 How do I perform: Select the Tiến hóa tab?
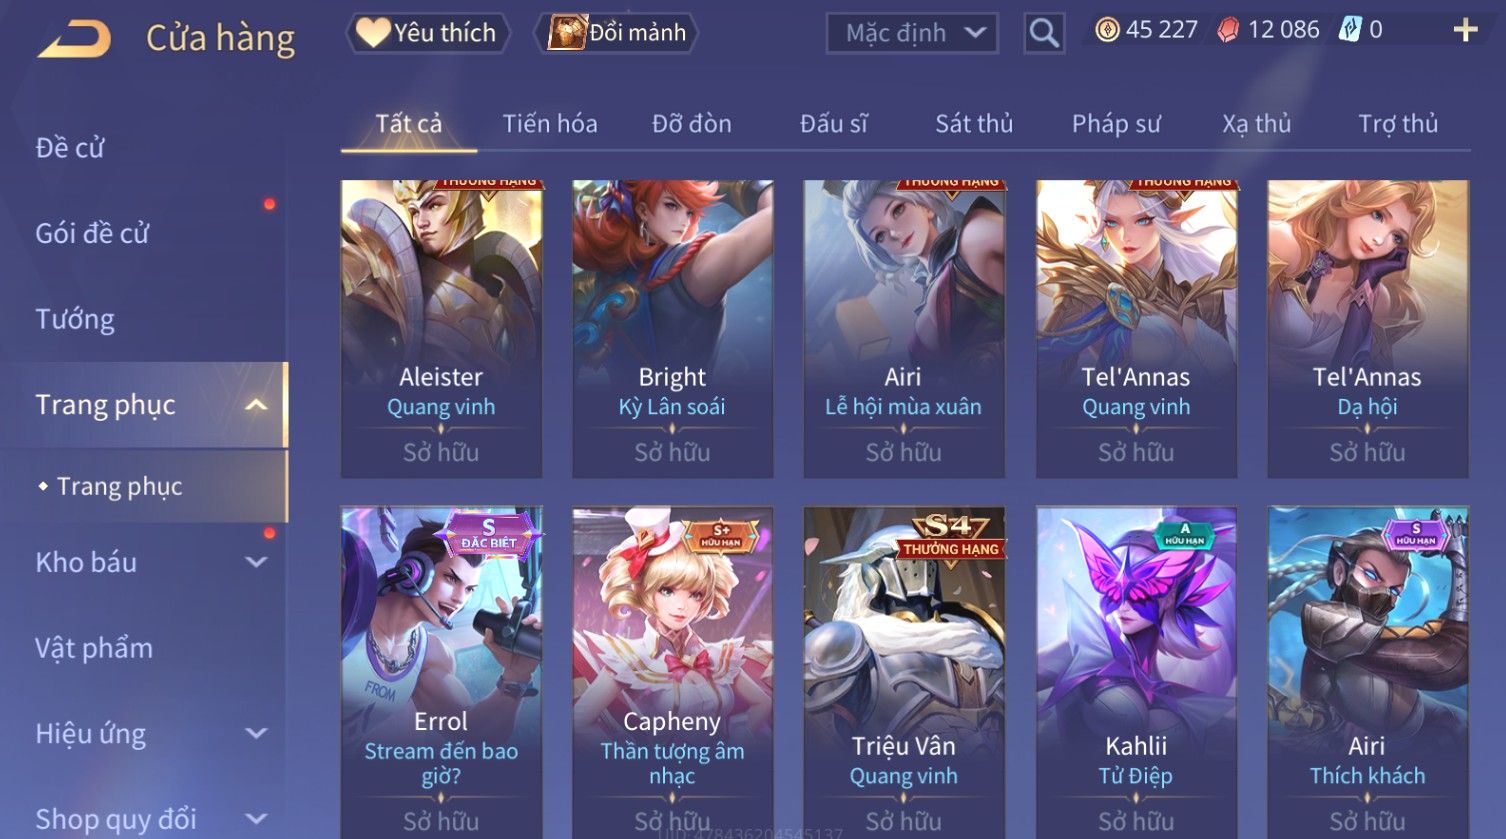tap(550, 124)
